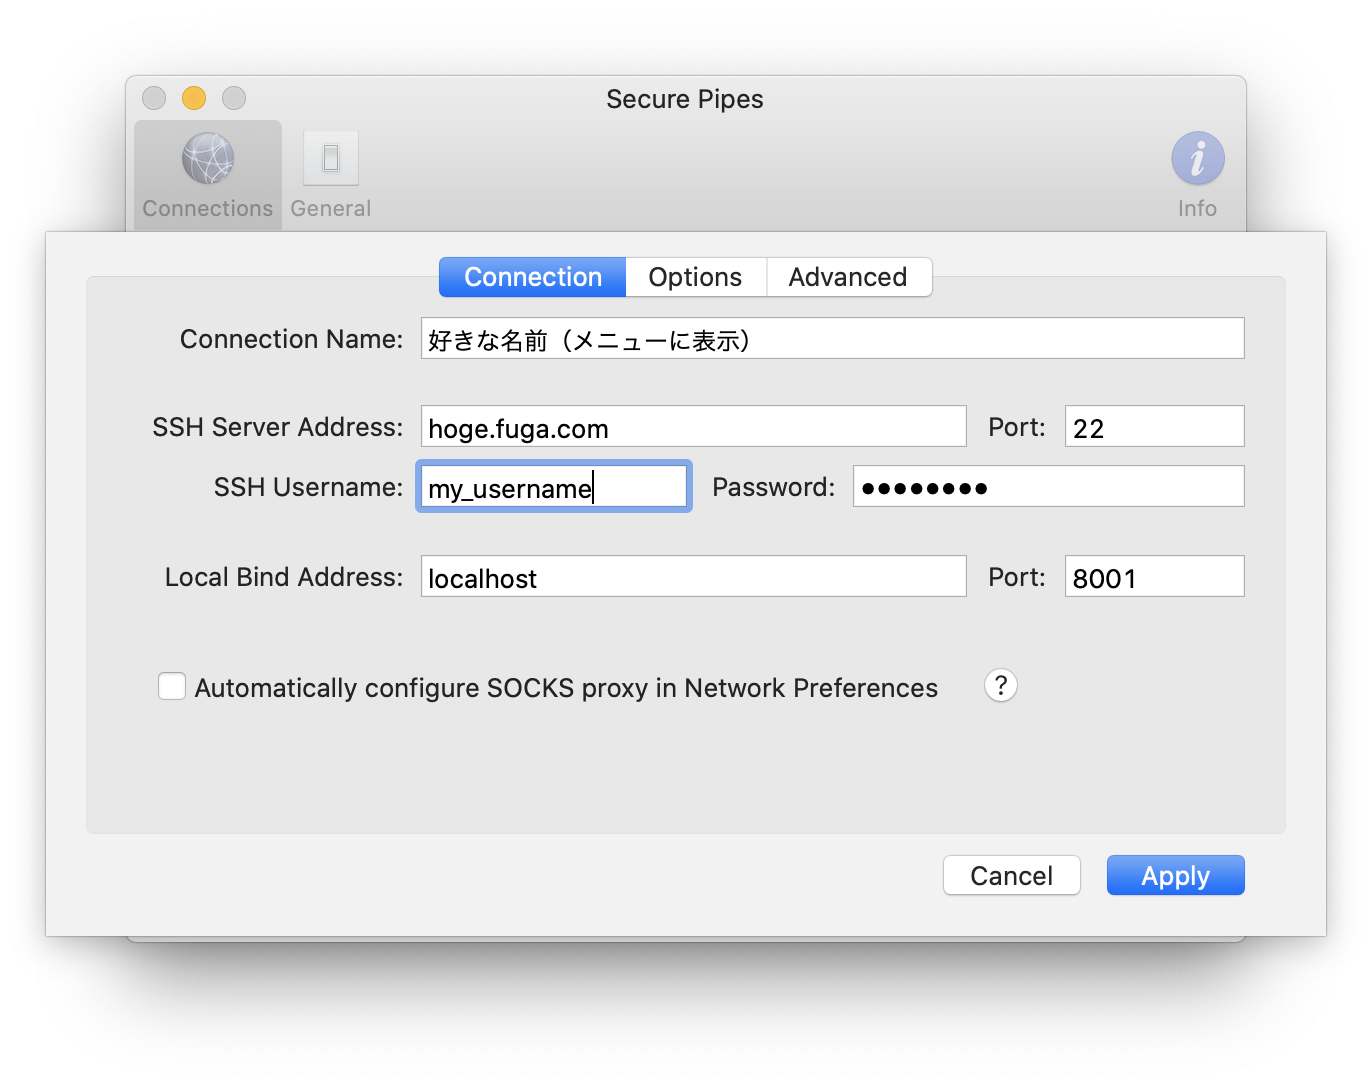Click the SSH port field showing 22
1372x1090 pixels.
[1155, 427]
